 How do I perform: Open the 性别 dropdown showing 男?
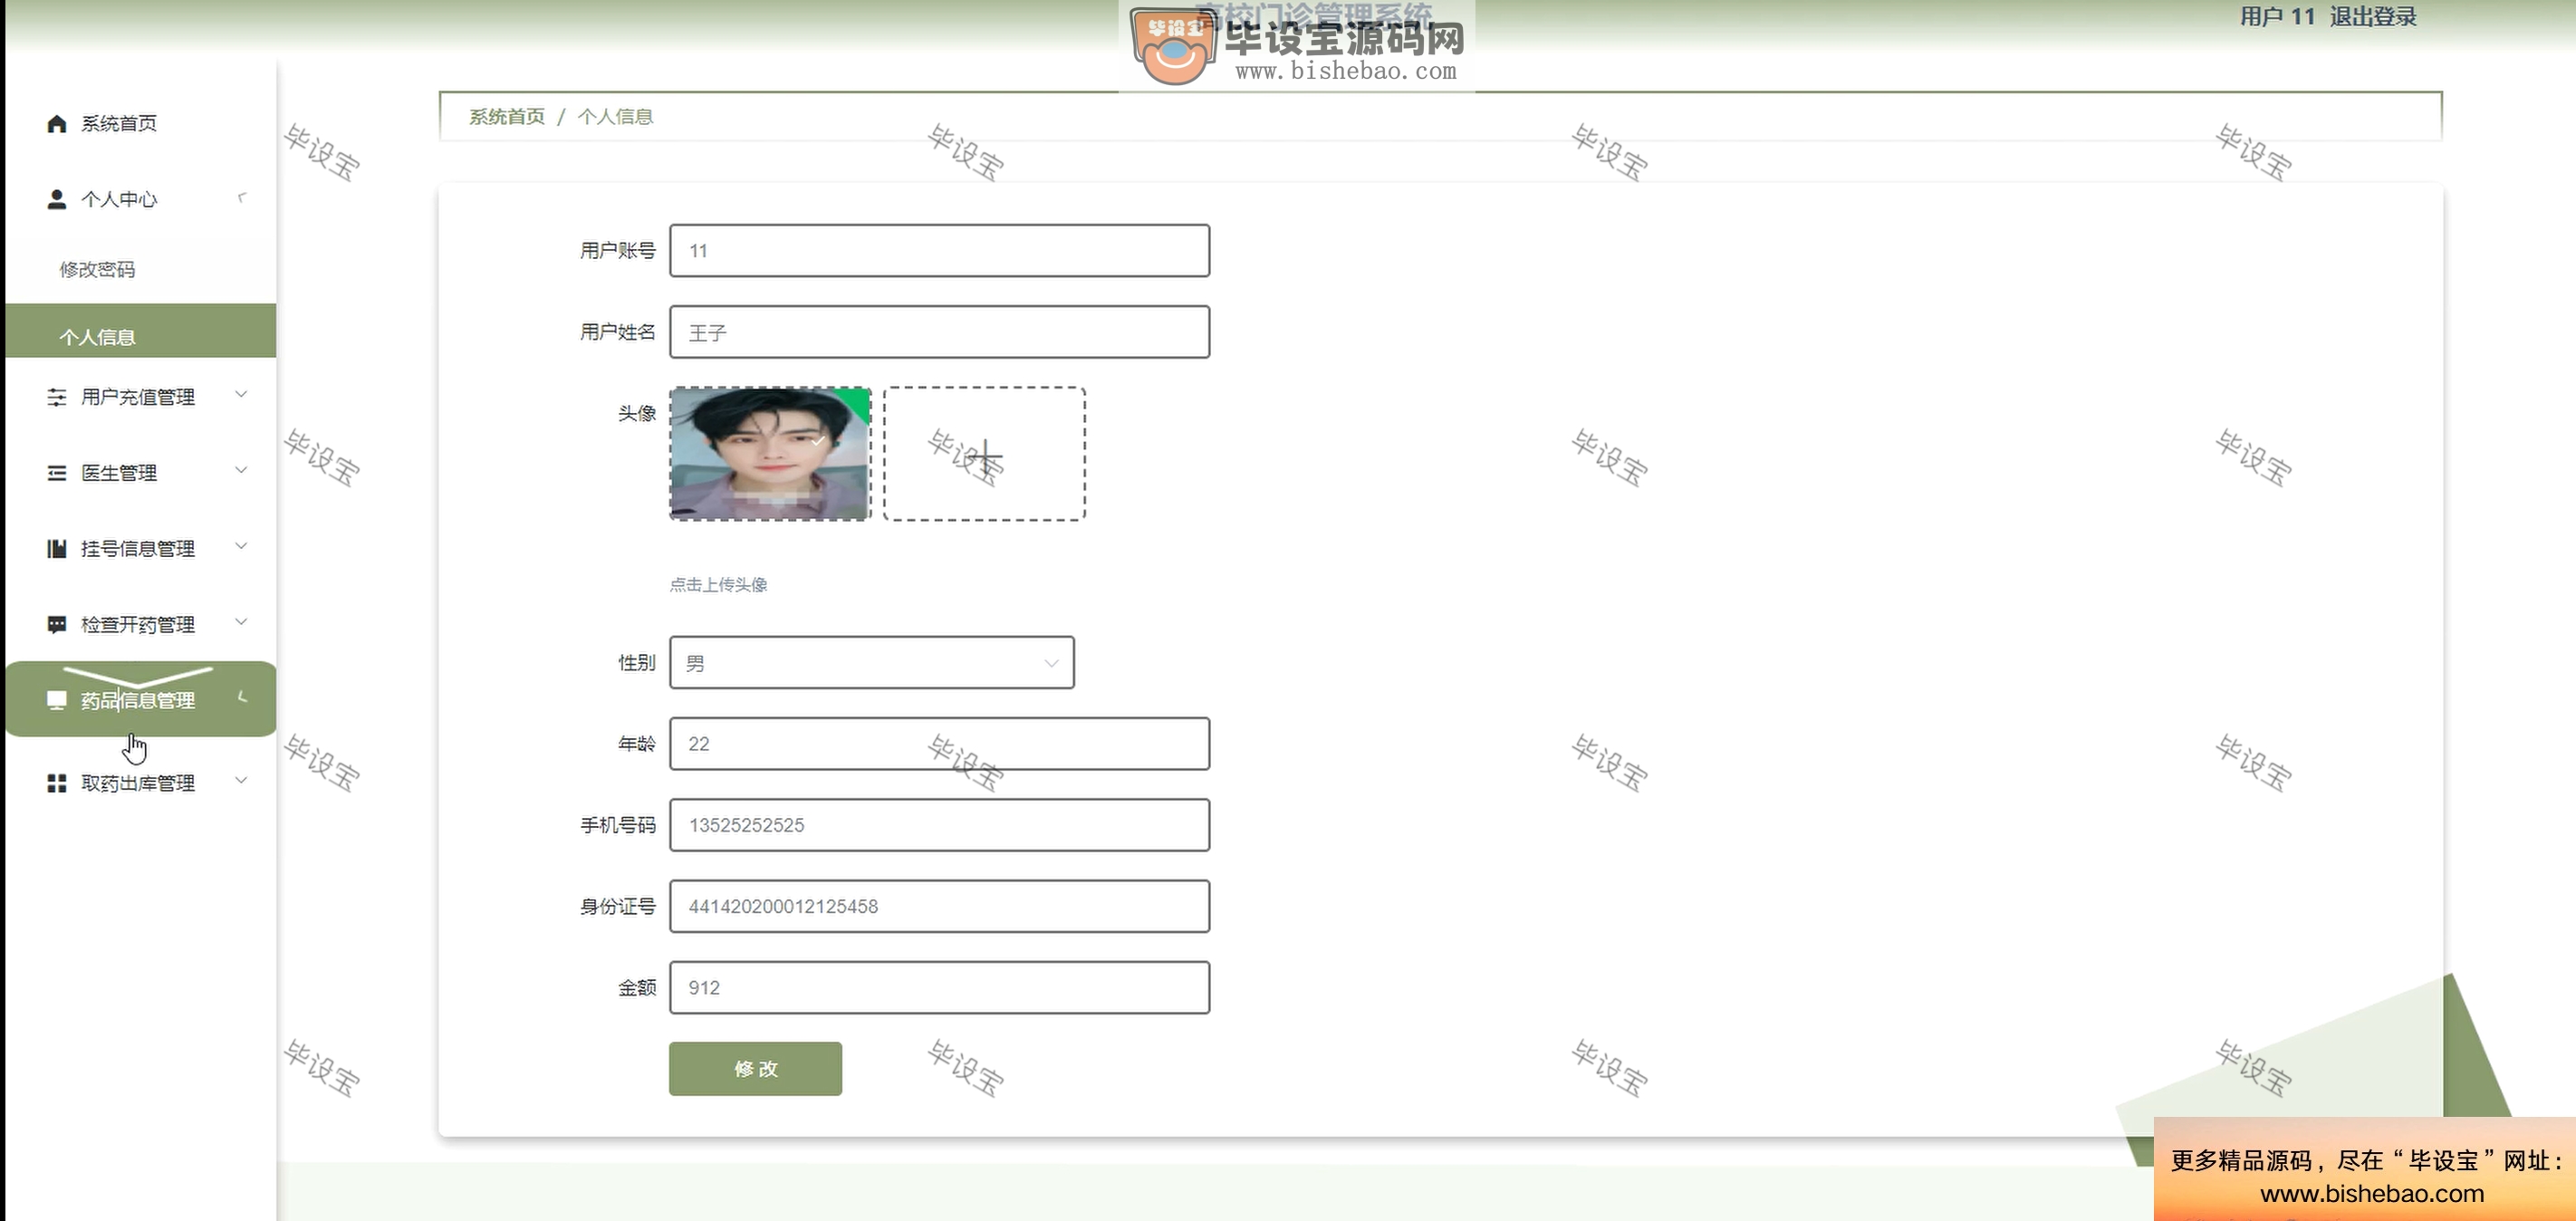[872, 663]
